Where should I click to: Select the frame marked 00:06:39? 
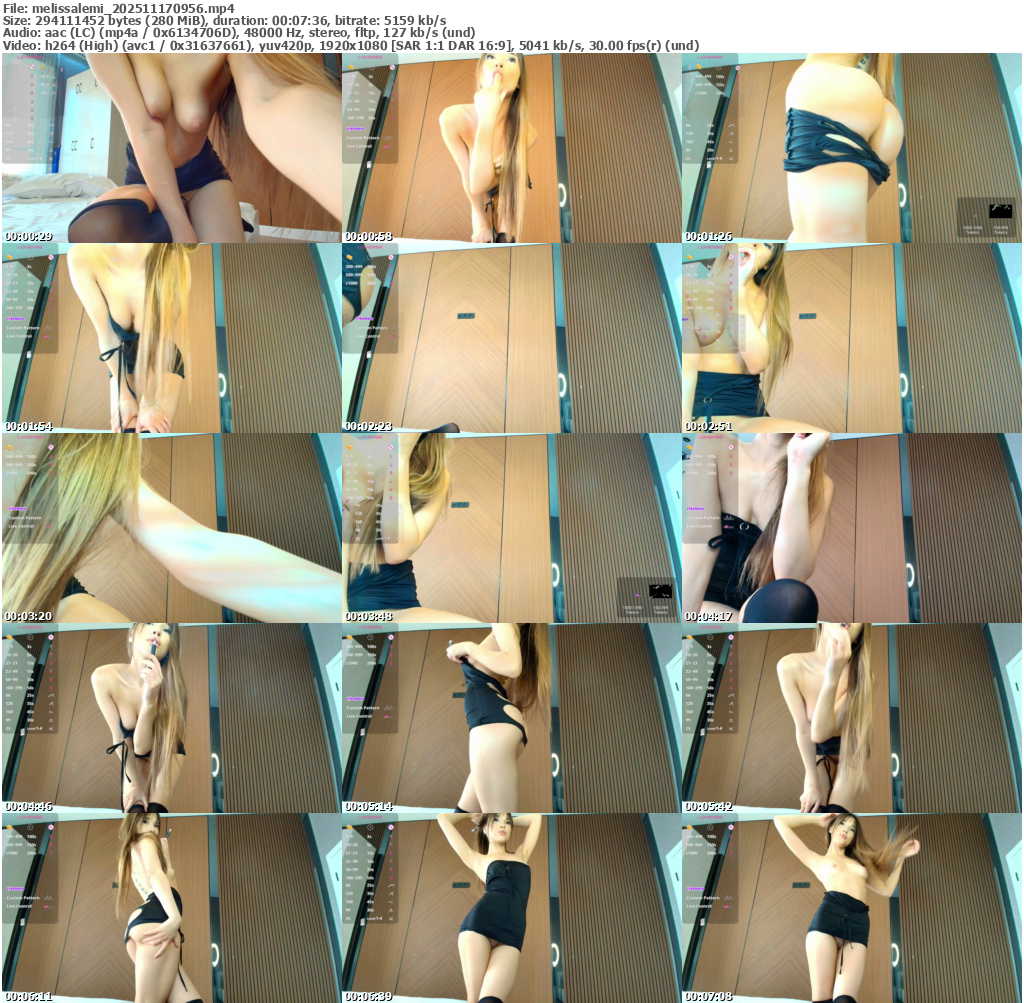click(511, 908)
